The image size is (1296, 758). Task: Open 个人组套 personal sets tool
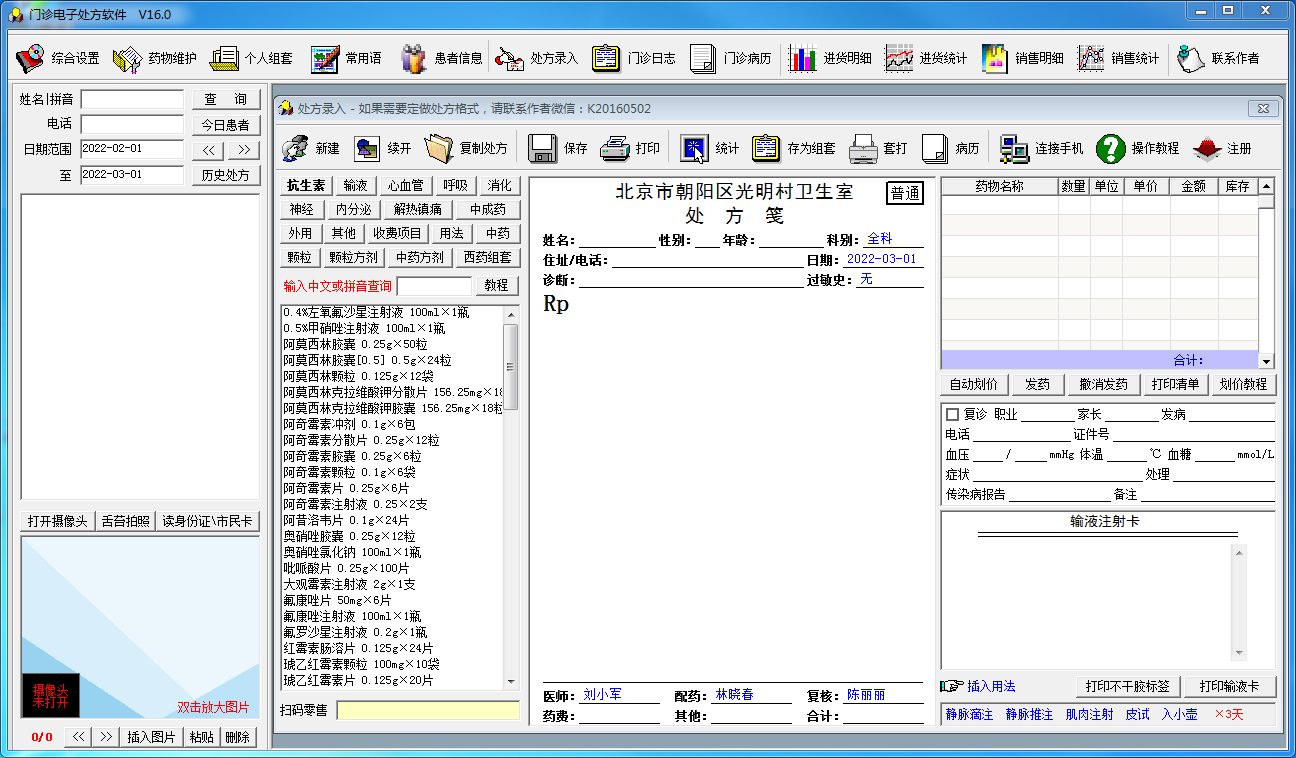pos(251,58)
